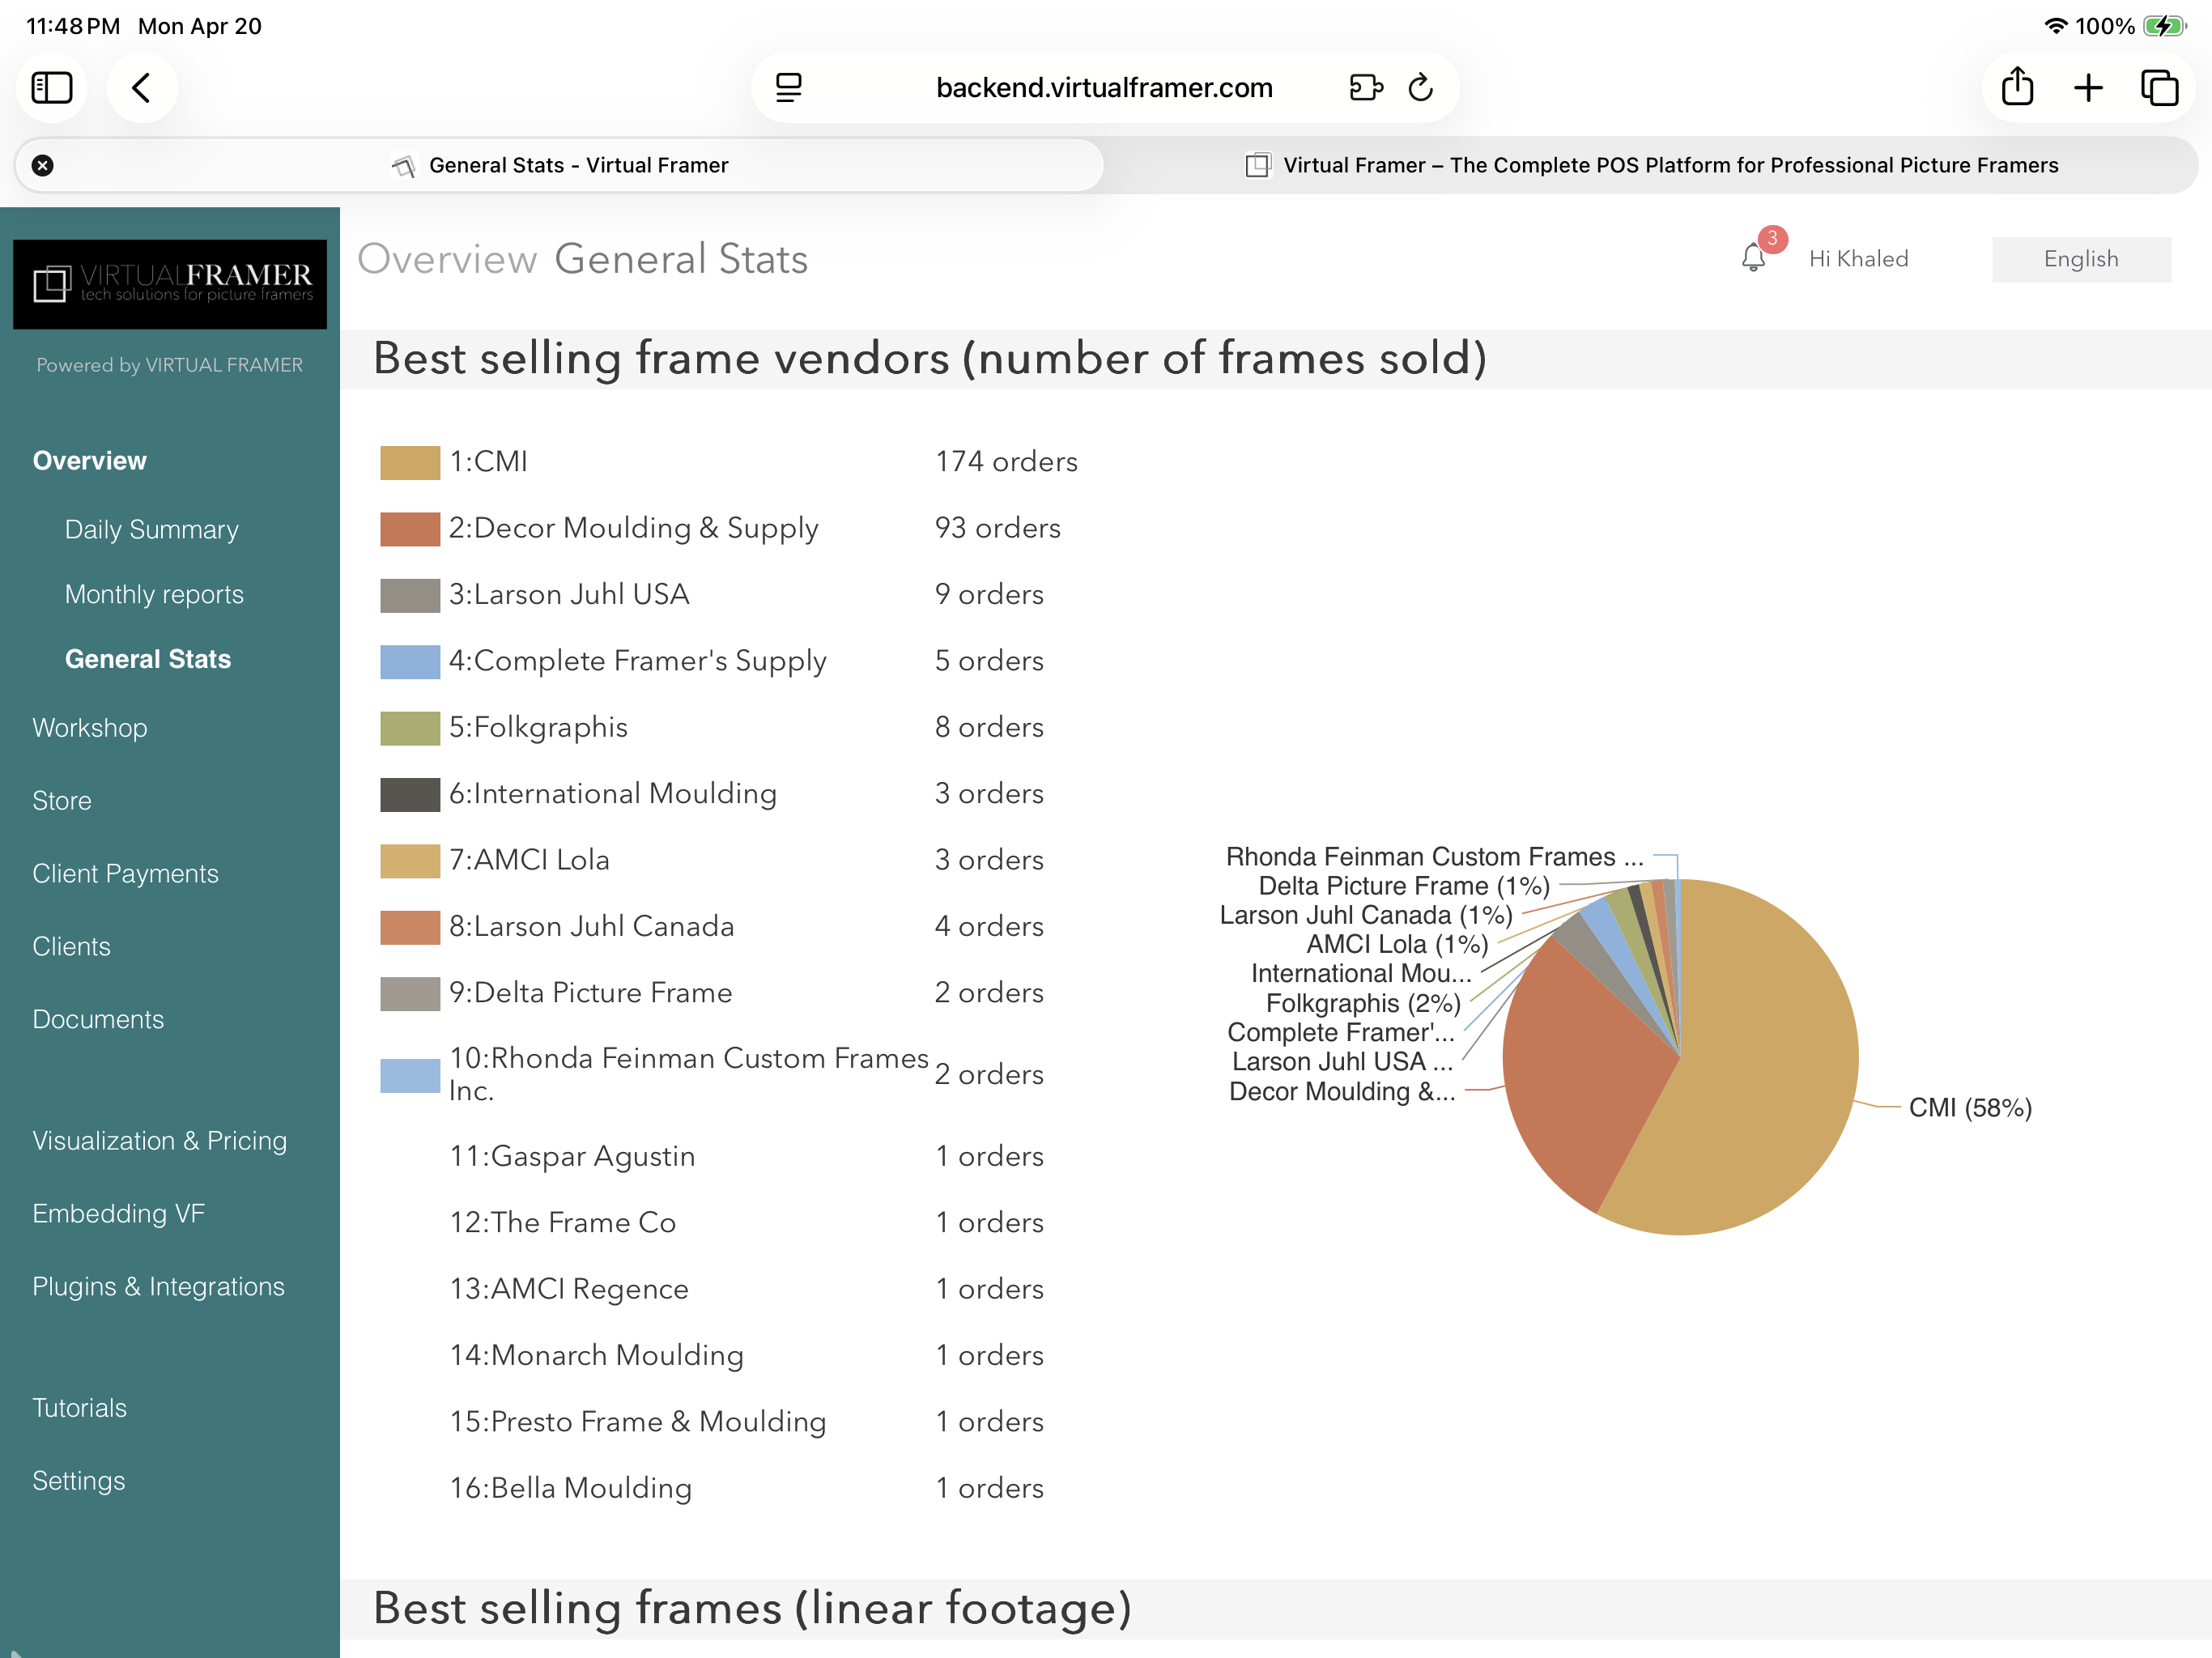The width and height of the screenshot is (2212, 1658).
Task: Switch to Virtual Framer POS Platform tab
Action: (1651, 165)
